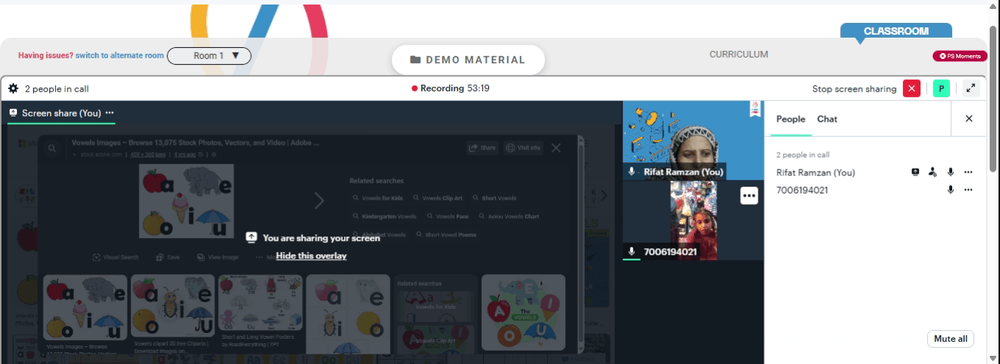Viewport: 1000px width, 364px height.
Task: Open more options for 7006194021 row
Action: 968,190
